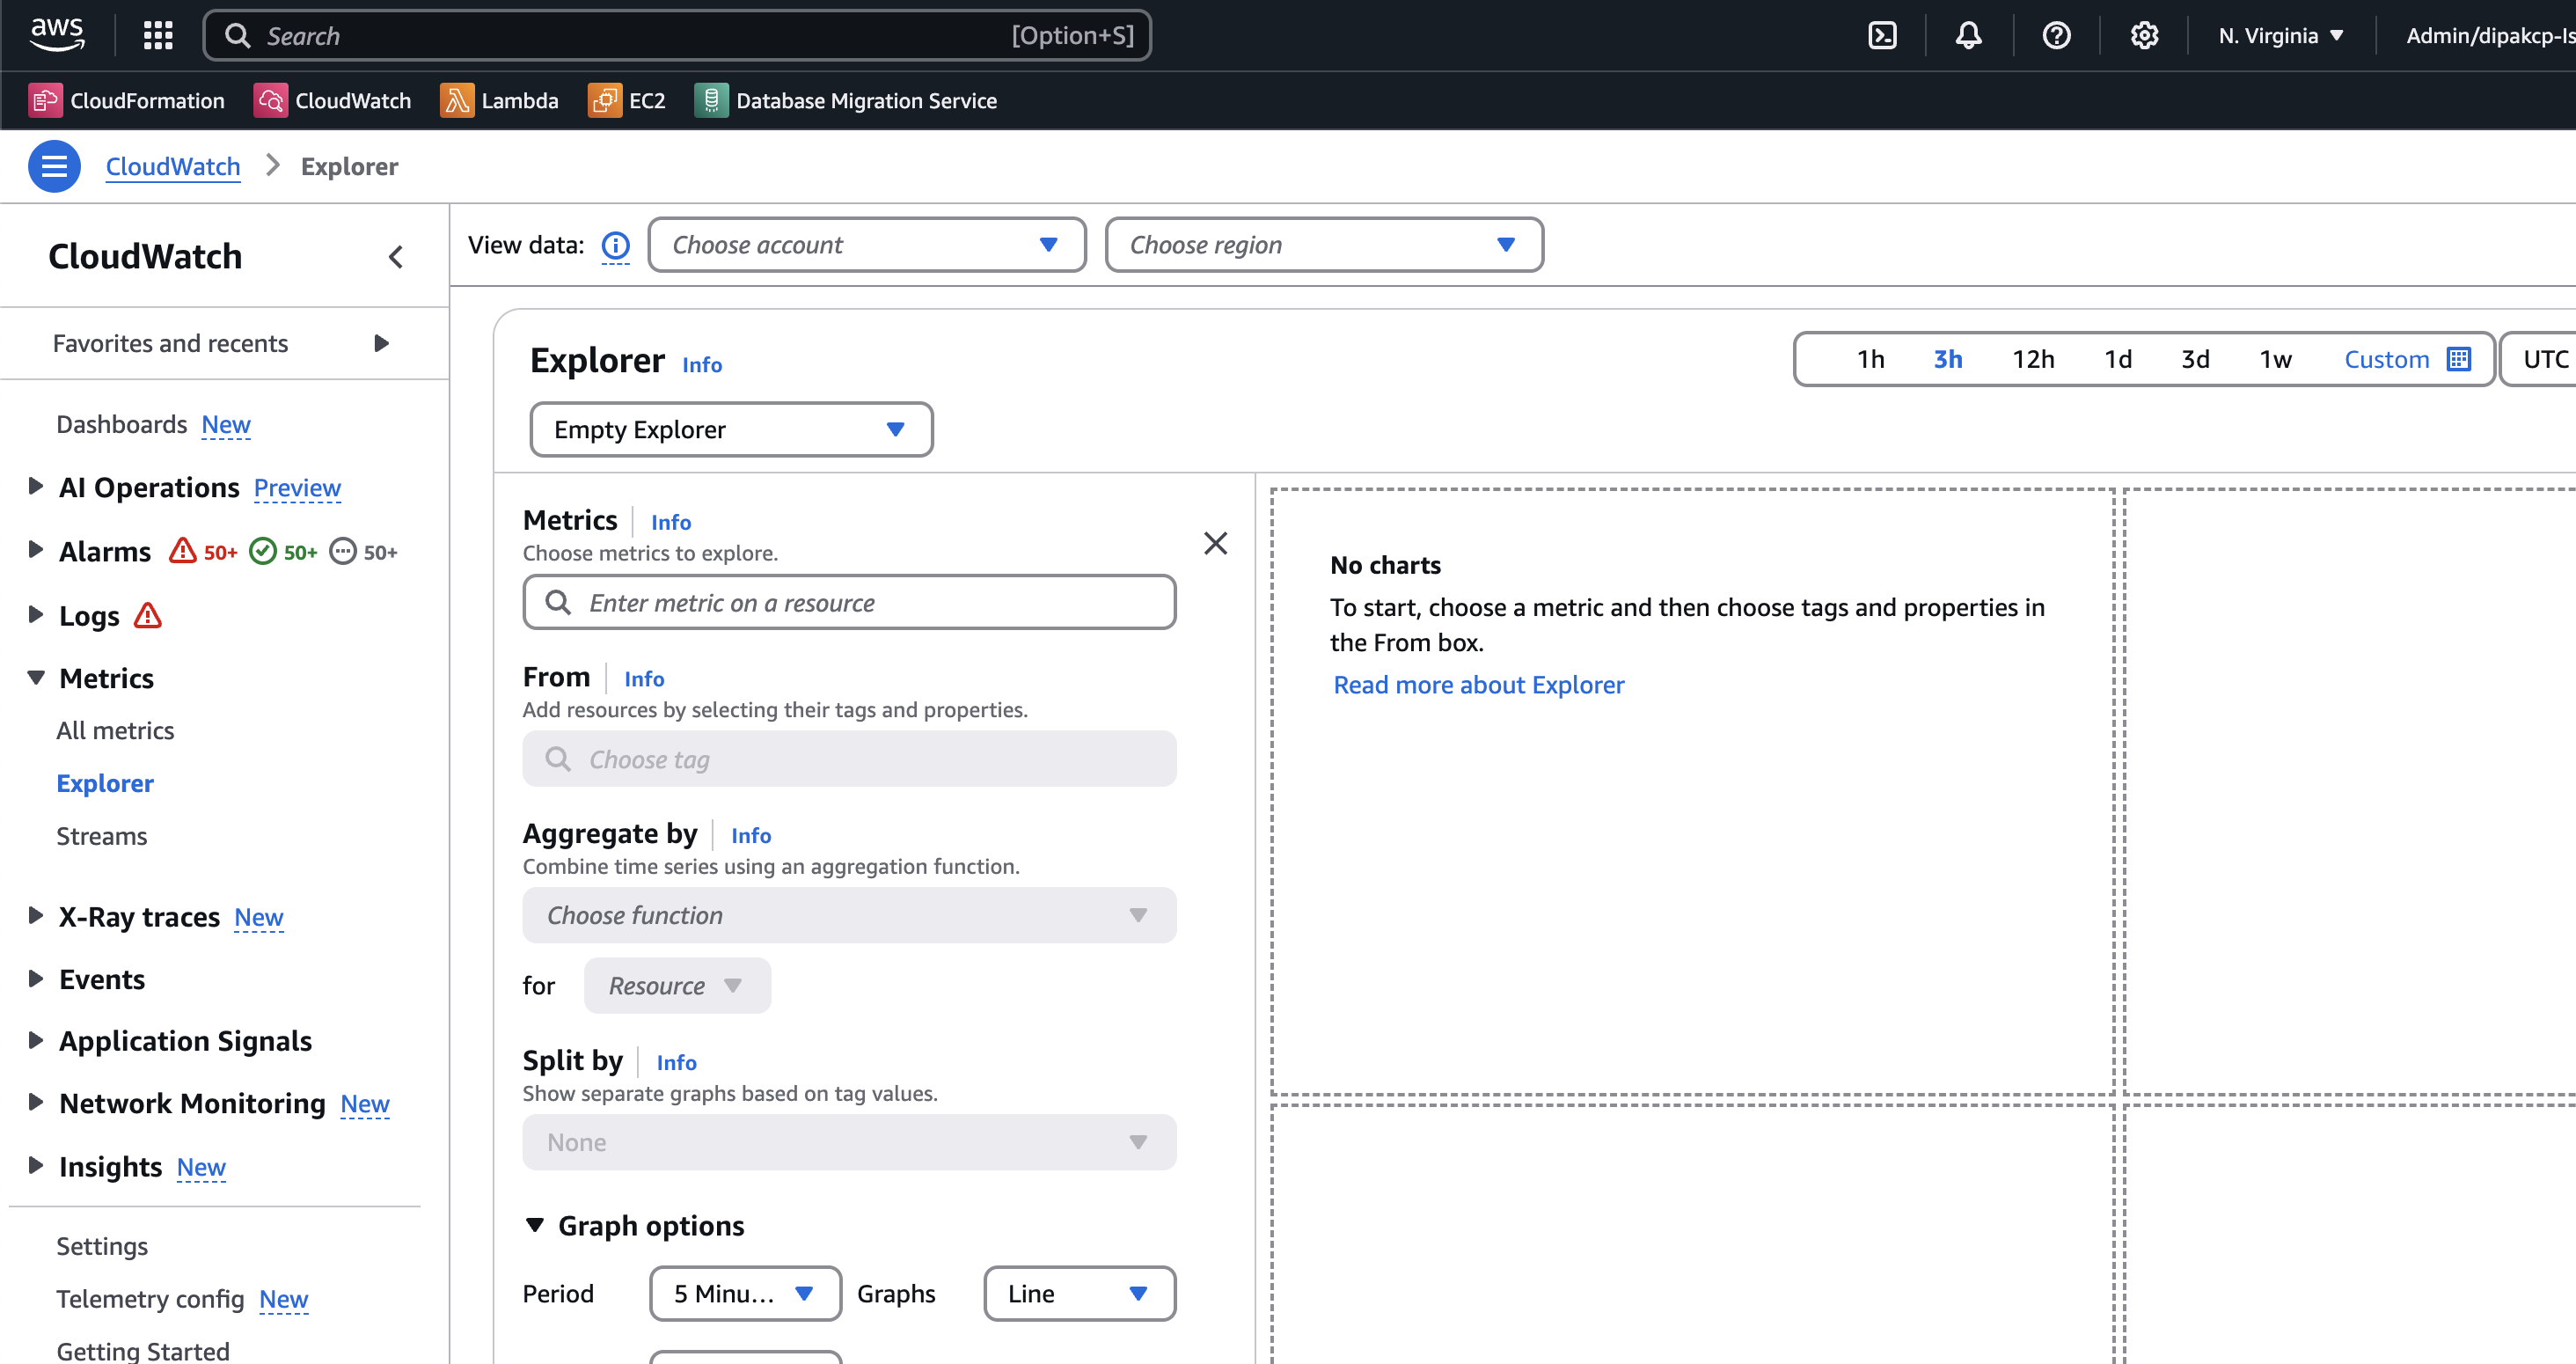Viewport: 2576px width, 1364px height.
Task: Click Info link next to Explorer title
Action: 702,365
